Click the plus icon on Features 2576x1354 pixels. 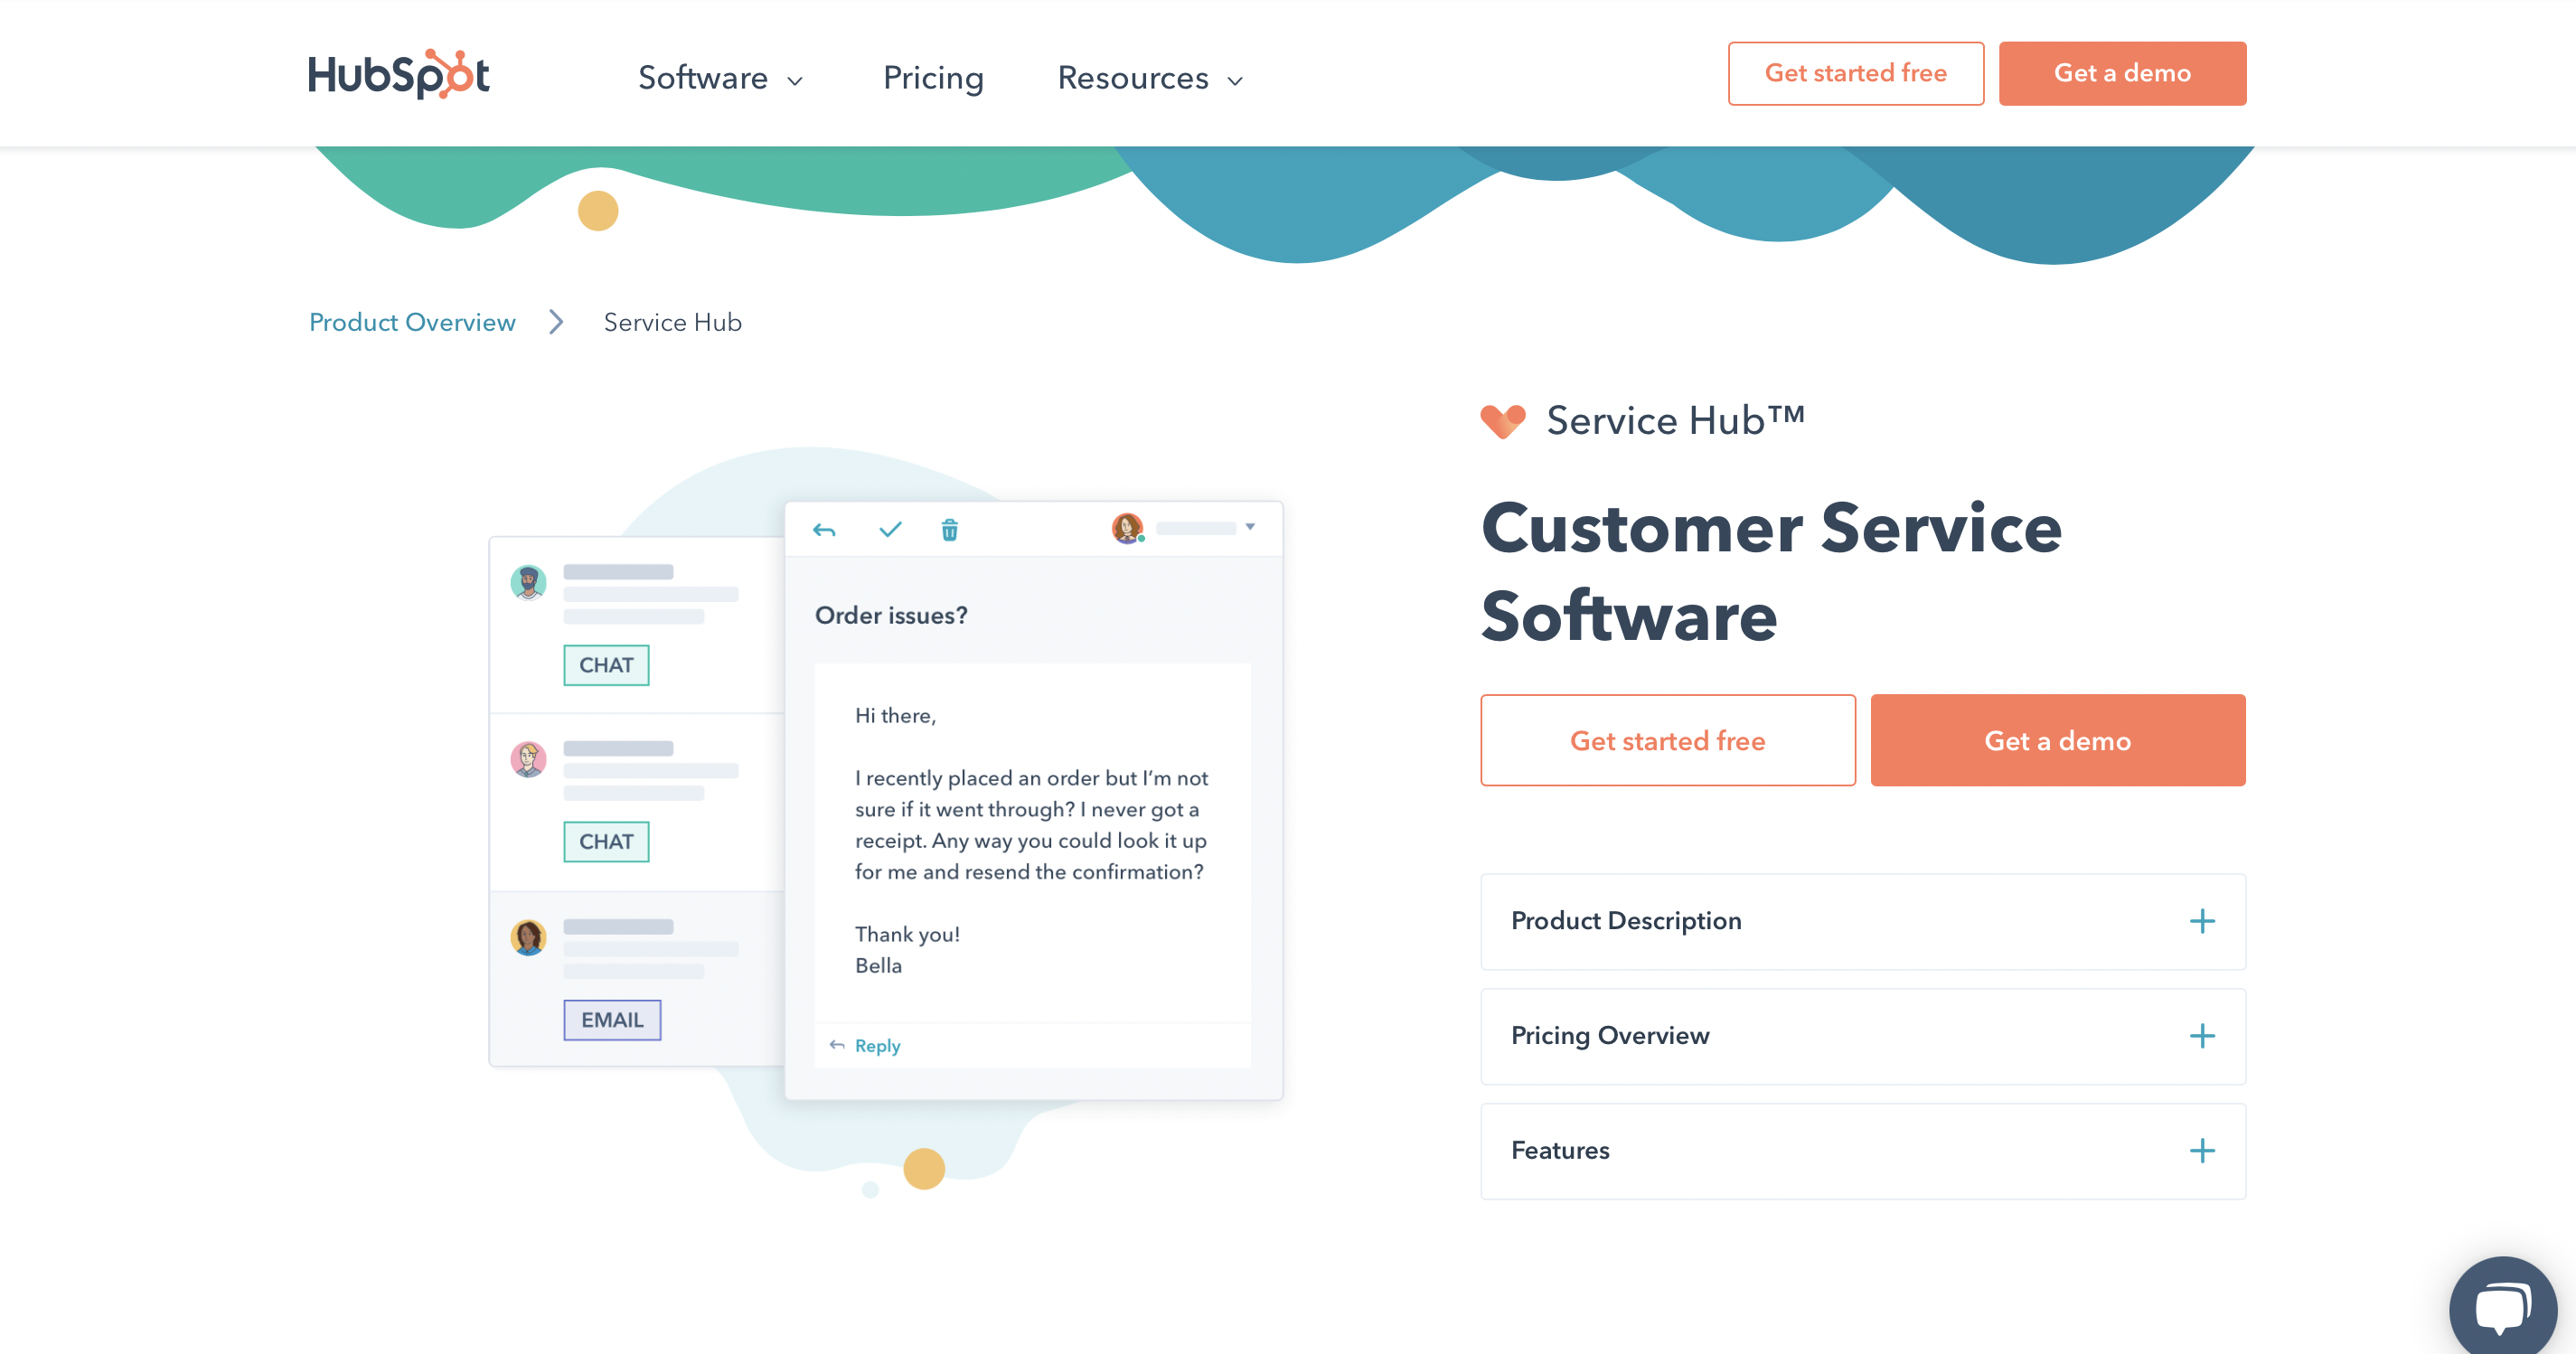[x=2202, y=1151]
